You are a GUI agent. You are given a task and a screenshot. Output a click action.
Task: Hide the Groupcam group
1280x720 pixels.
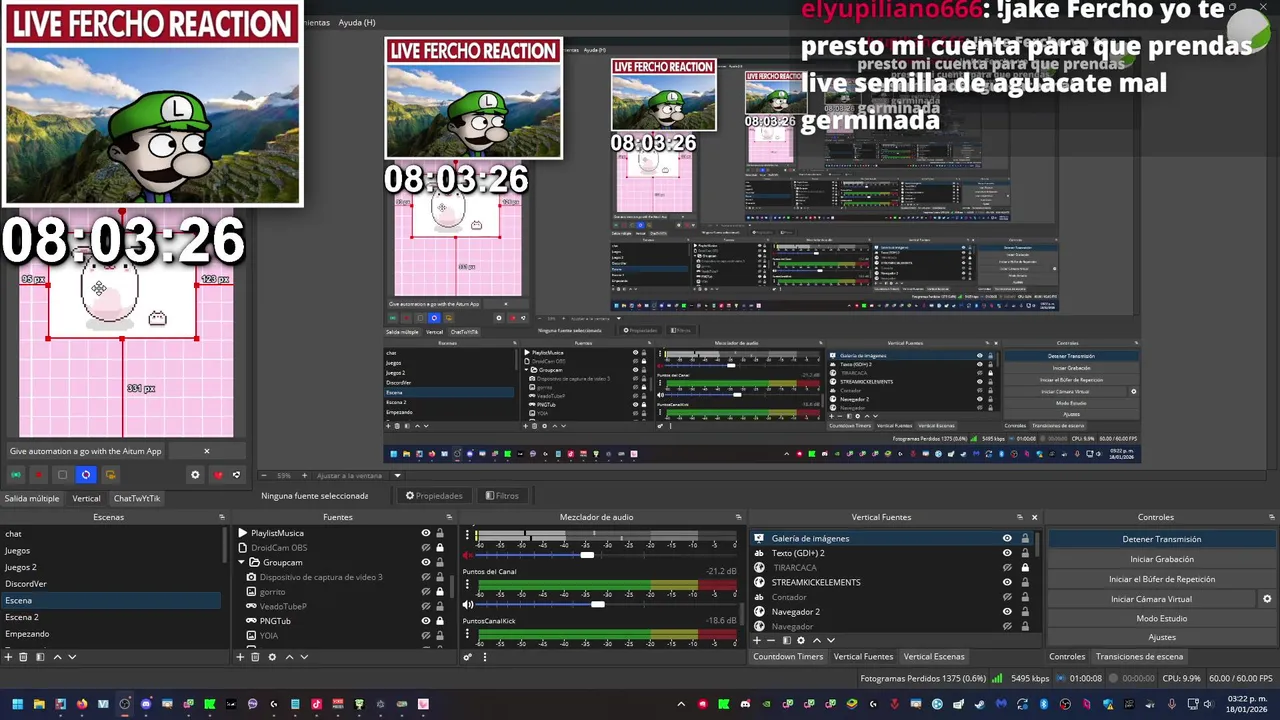tap(426, 562)
